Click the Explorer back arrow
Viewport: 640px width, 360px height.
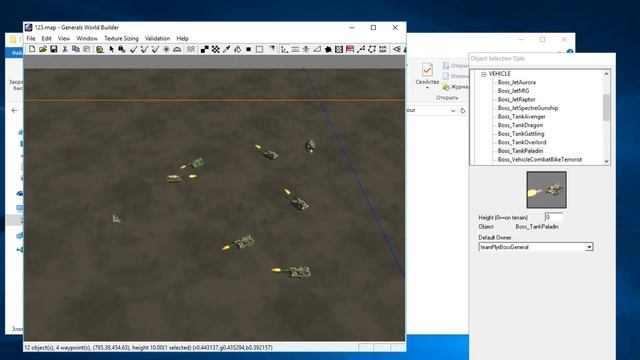14,111
